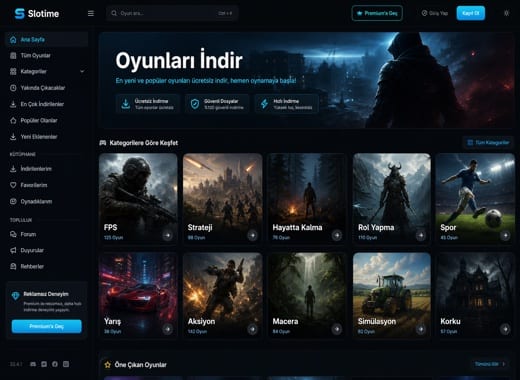
Task: Click the arrow icon on Rol Yapma card
Action: [x=421, y=236]
